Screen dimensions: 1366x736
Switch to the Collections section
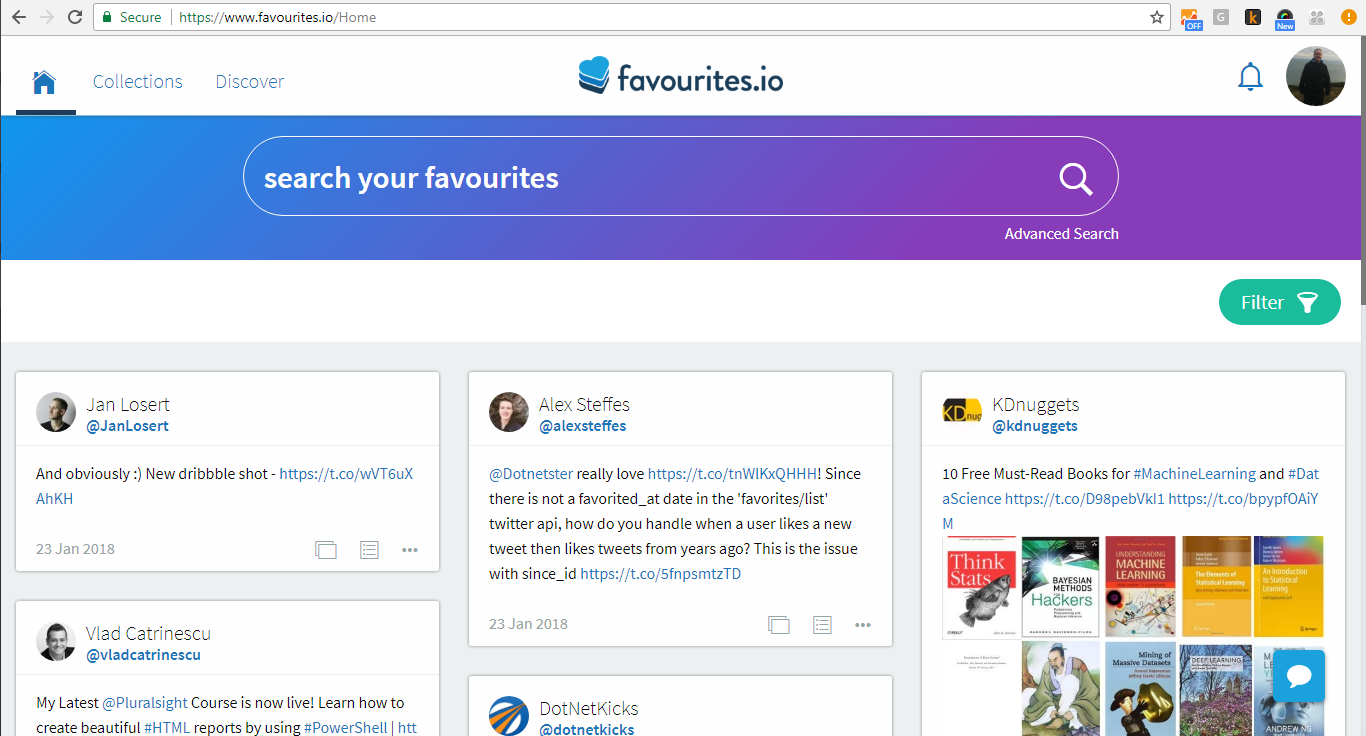pos(137,81)
